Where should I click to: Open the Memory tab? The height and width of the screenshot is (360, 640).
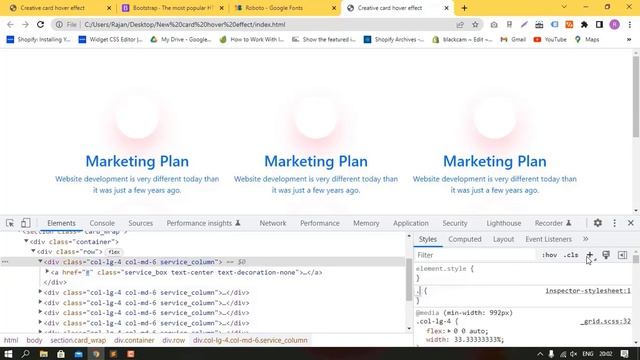(x=366, y=223)
